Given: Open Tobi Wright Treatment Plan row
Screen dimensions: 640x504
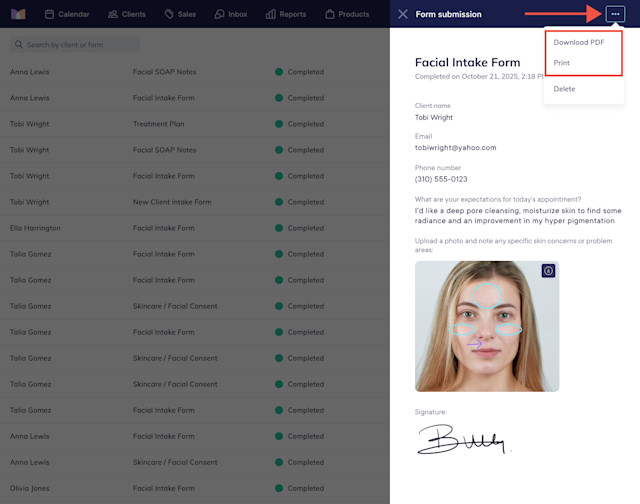Looking at the screenshot, I should (195, 124).
